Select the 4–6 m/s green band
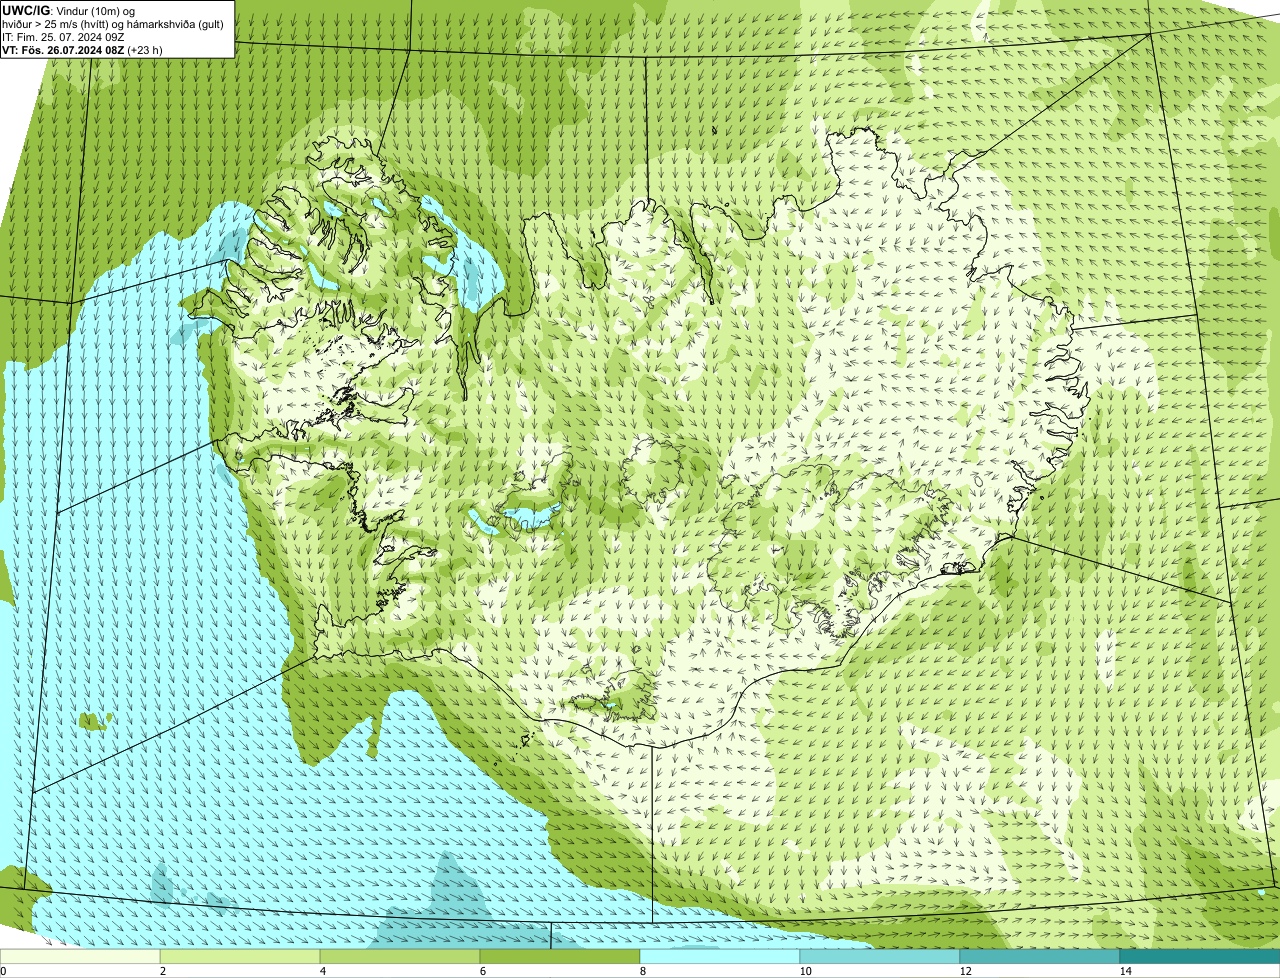 pos(400,956)
